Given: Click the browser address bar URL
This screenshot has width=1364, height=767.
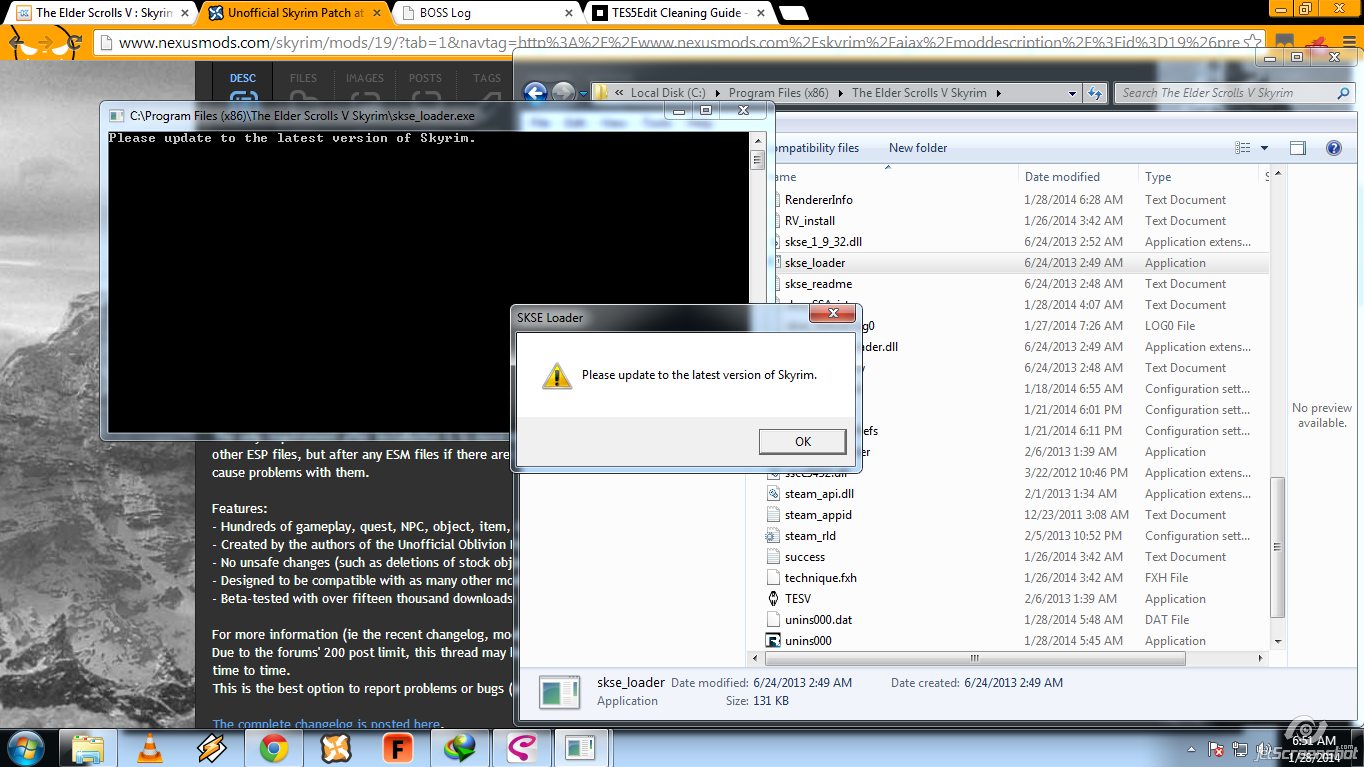Looking at the screenshot, I should [680, 43].
